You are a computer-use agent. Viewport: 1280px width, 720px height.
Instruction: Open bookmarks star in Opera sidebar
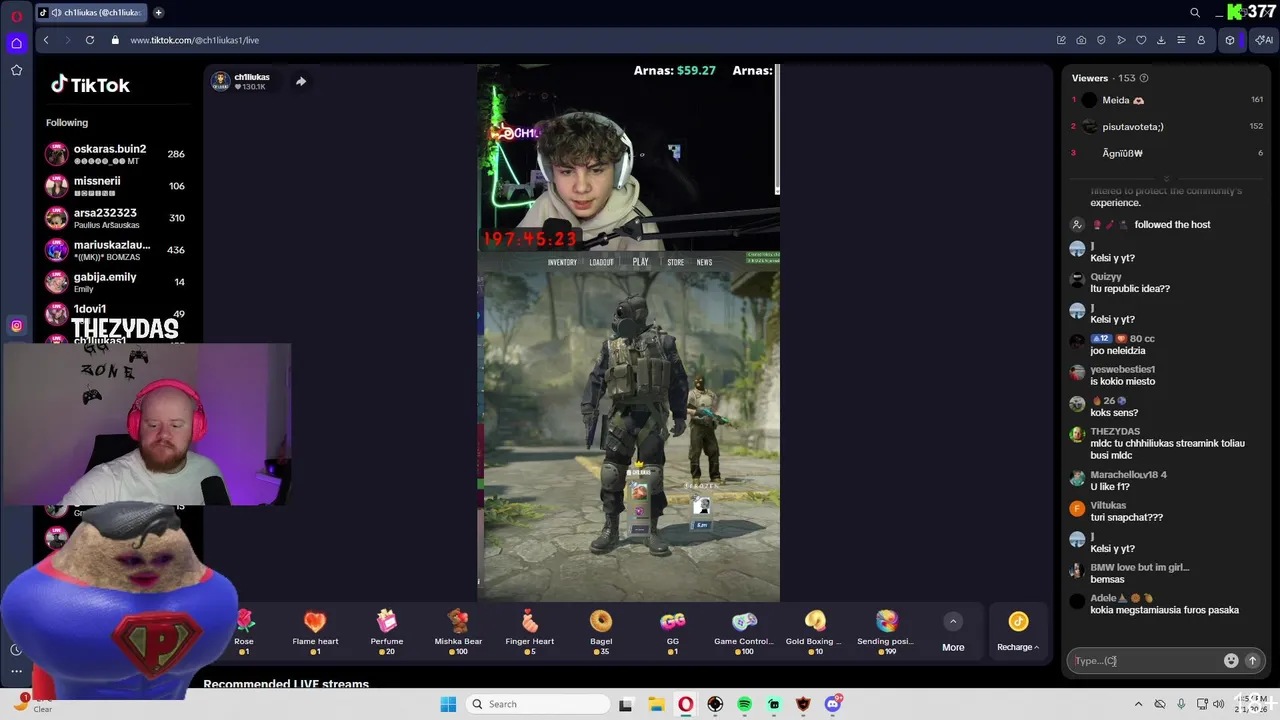[16, 70]
